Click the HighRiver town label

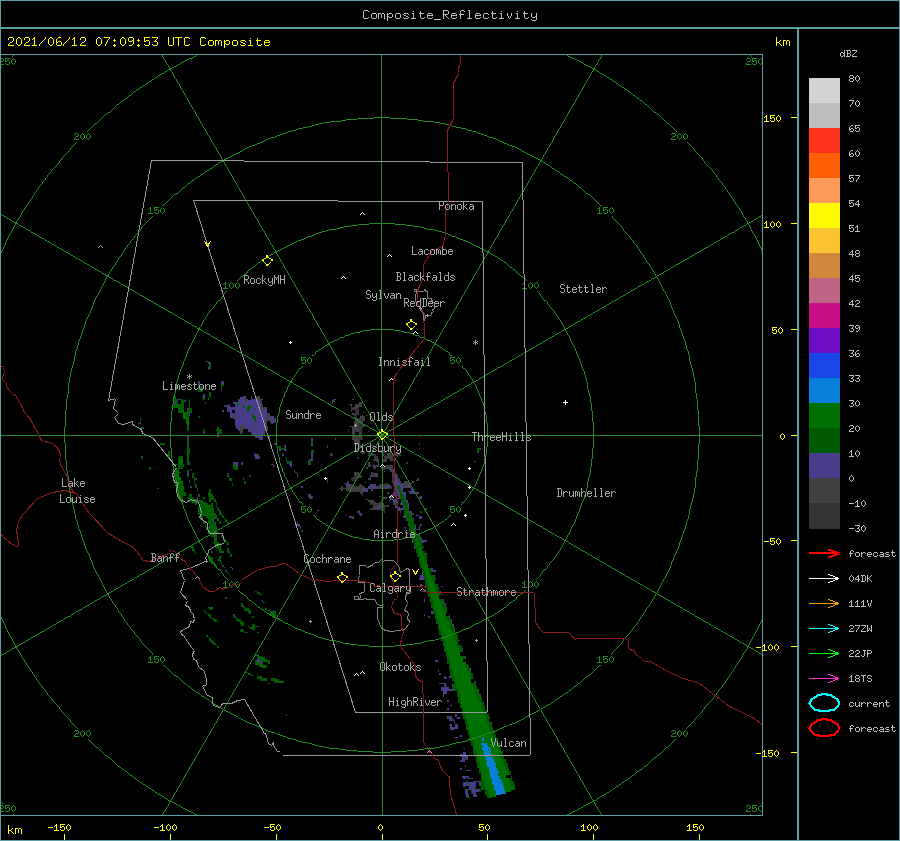point(415,702)
